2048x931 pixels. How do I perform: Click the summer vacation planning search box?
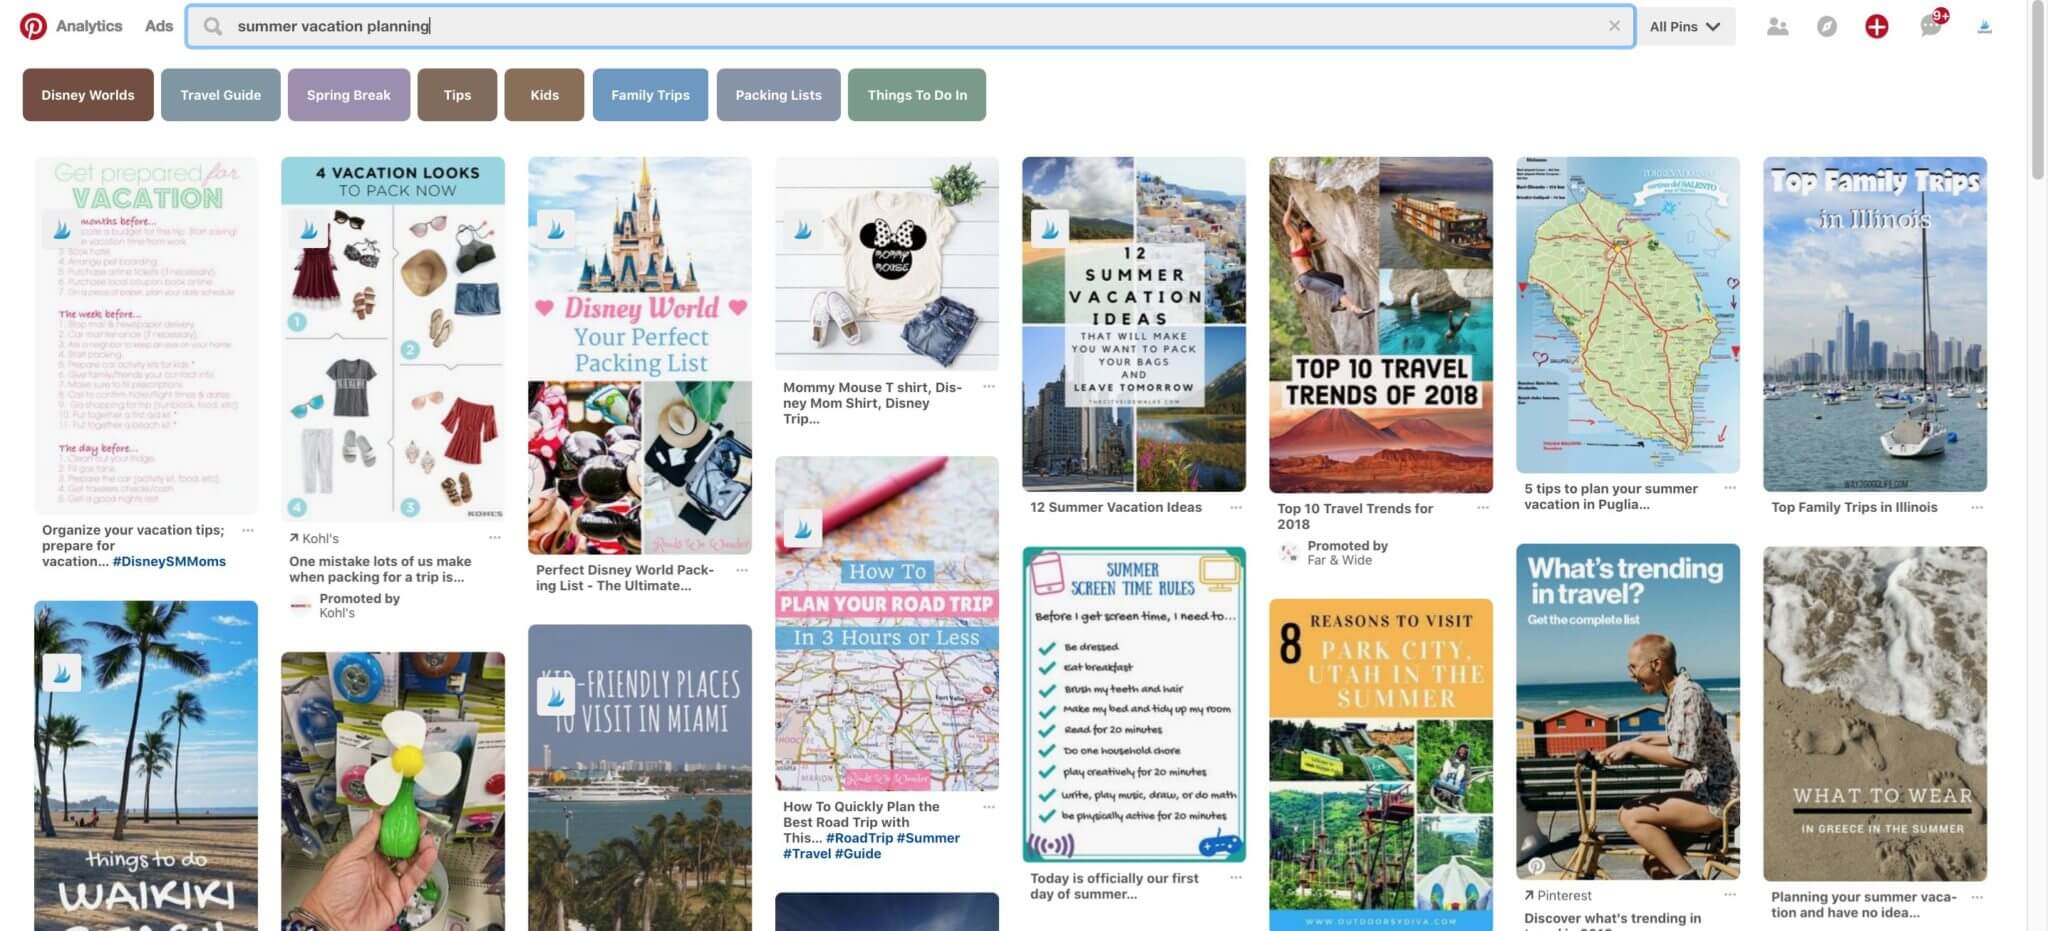pos(910,26)
